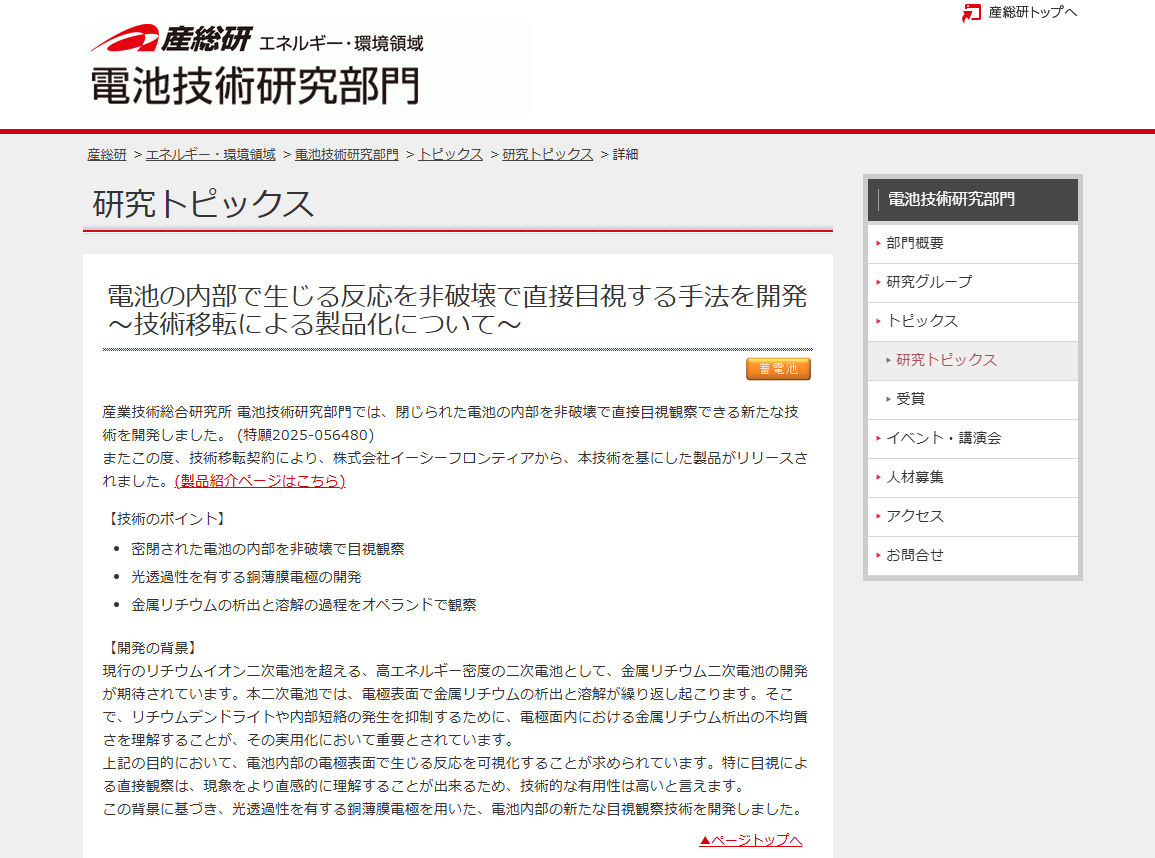
Task: Click the red arrow icon beside 産総研トップへ
Action: pos(971,13)
